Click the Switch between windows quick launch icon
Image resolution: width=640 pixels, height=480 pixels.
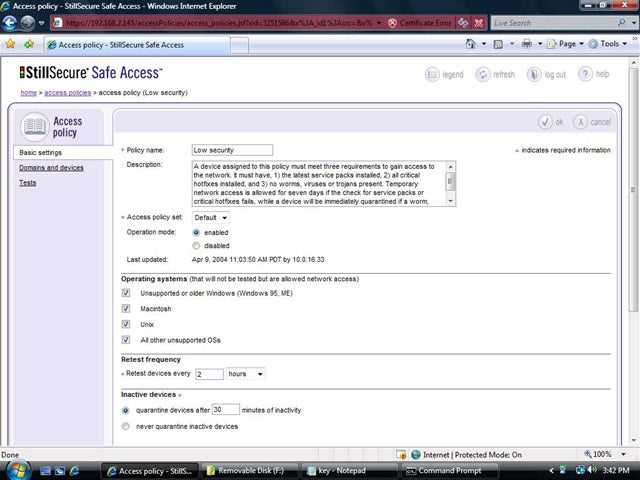pos(60,471)
